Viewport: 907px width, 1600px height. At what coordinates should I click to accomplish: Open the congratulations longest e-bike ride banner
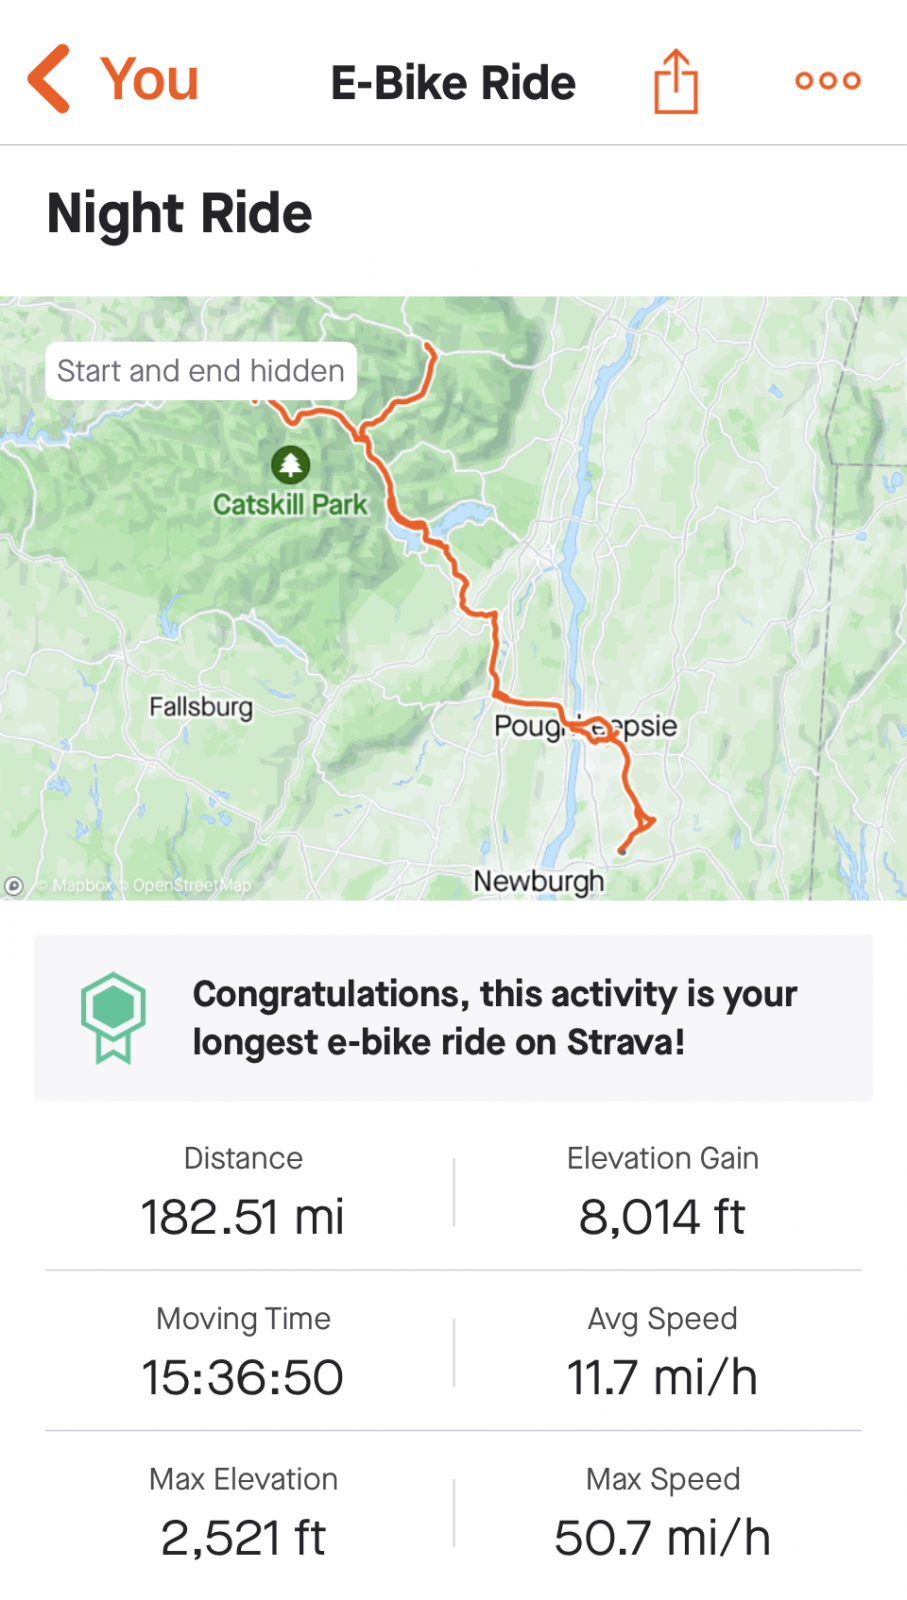coord(494,1018)
